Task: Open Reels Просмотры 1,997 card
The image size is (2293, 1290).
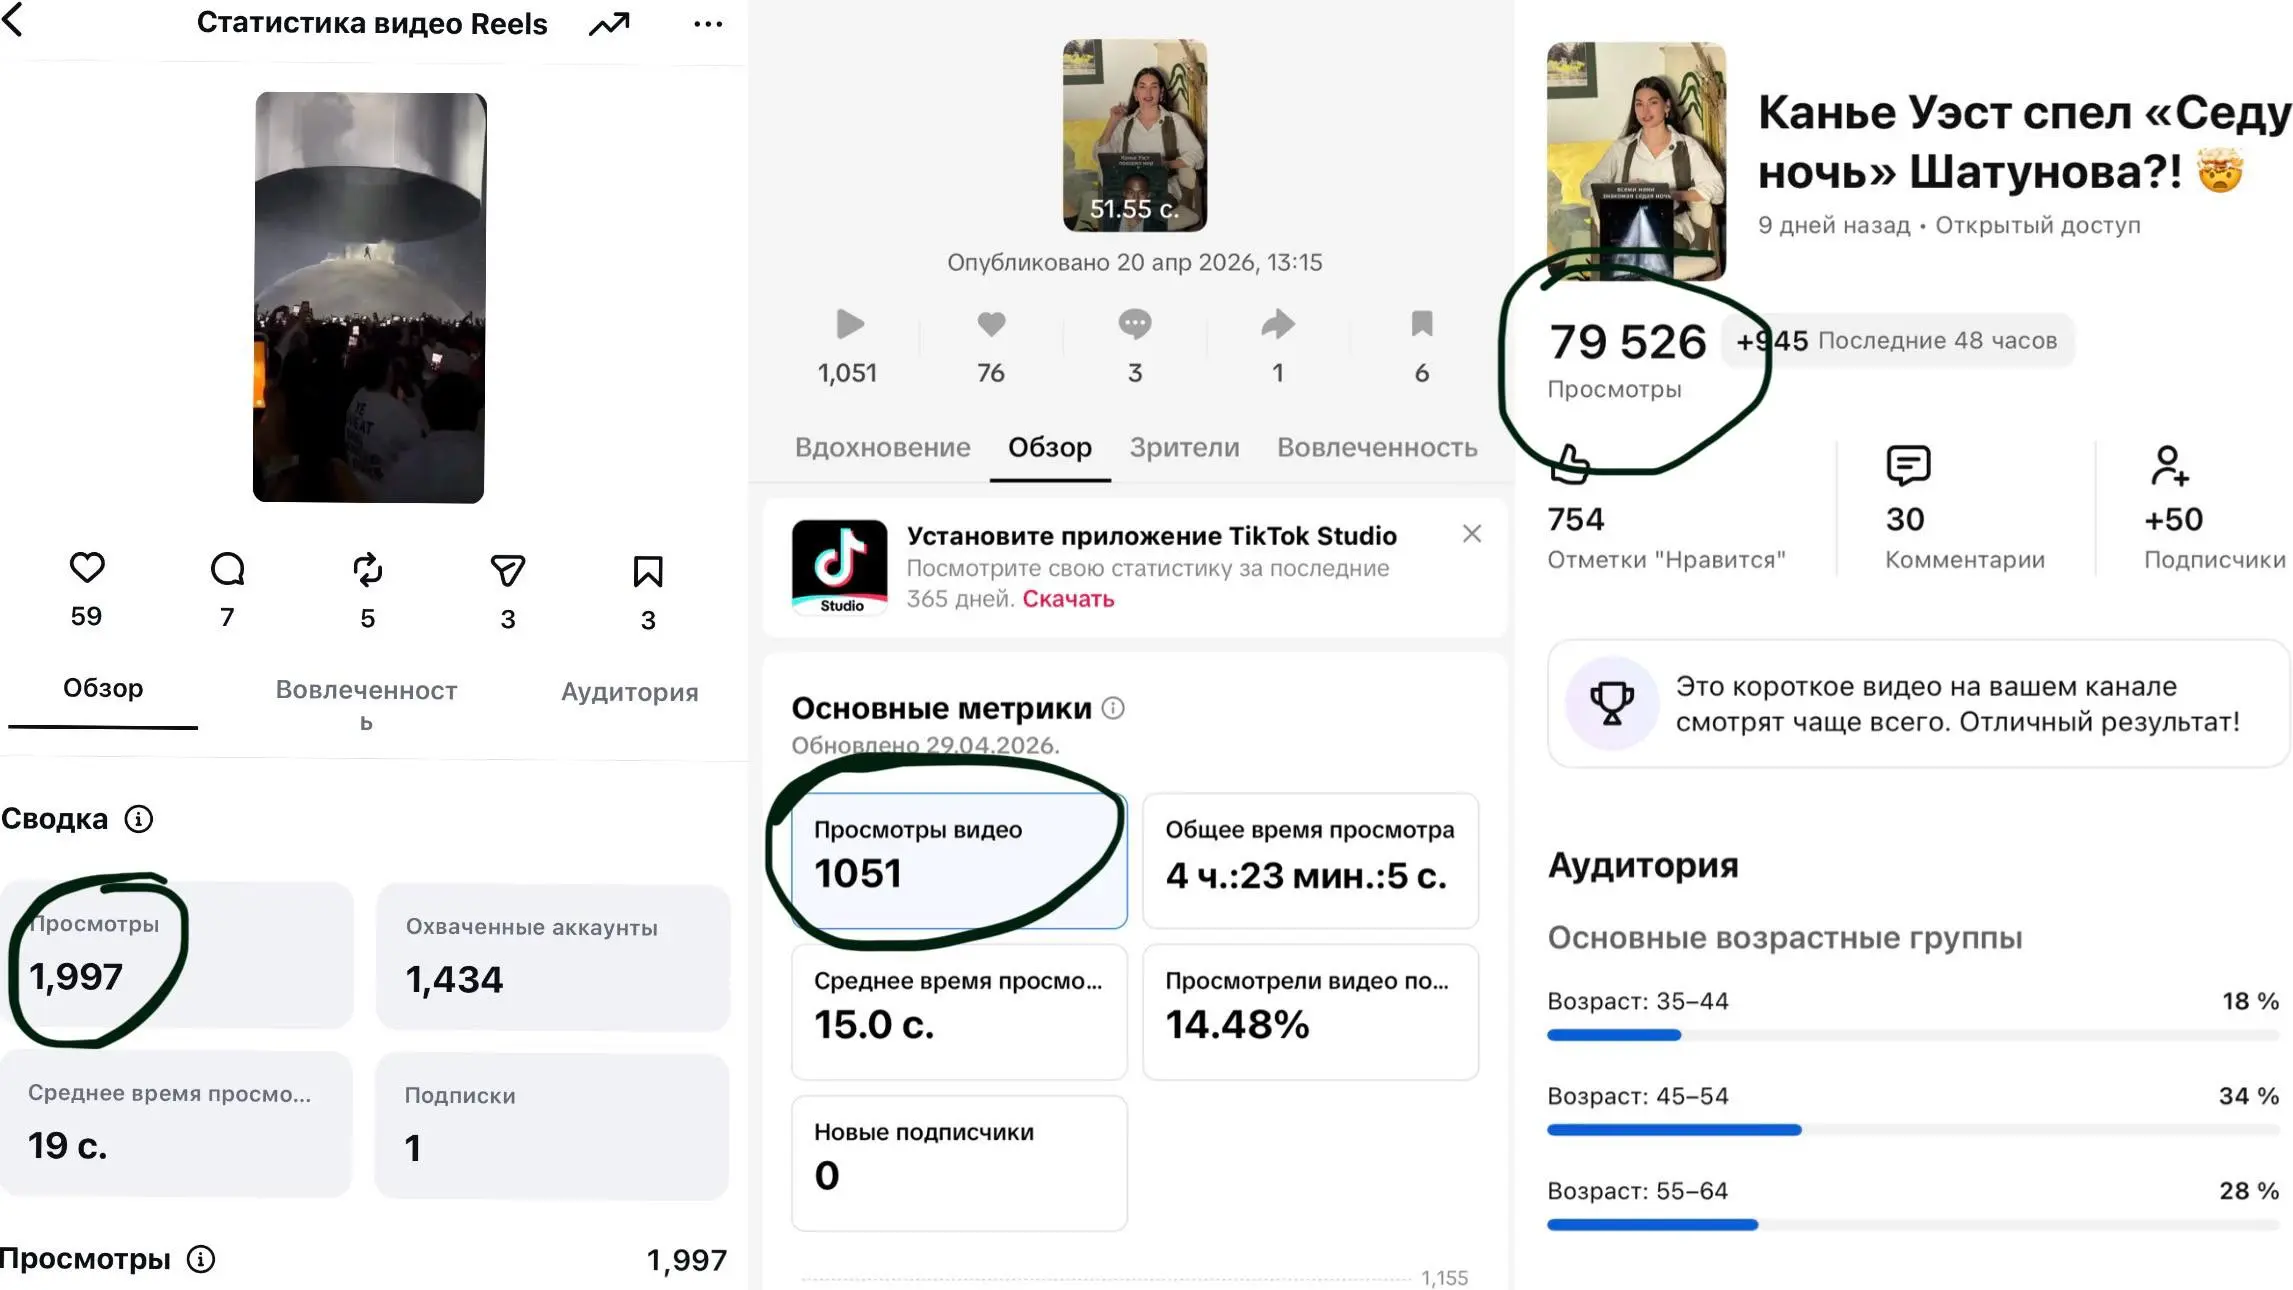Action: (x=177, y=954)
